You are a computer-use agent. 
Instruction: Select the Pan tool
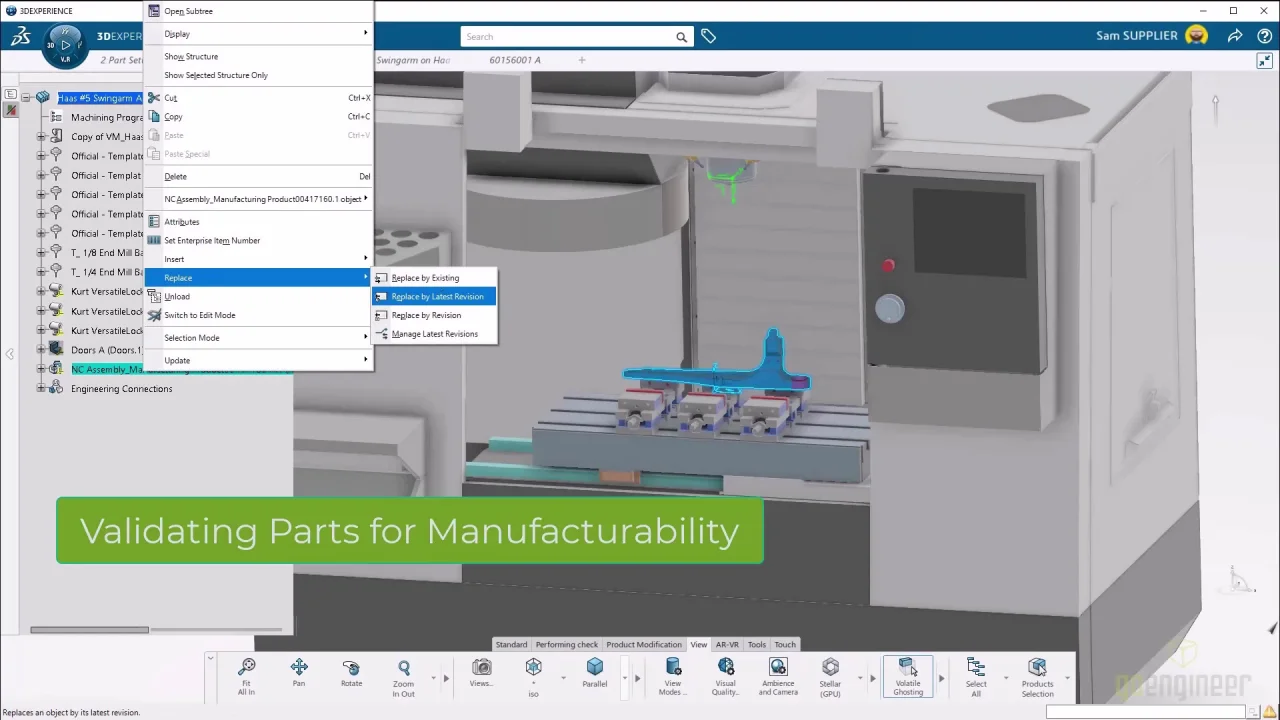coord(299,668)
